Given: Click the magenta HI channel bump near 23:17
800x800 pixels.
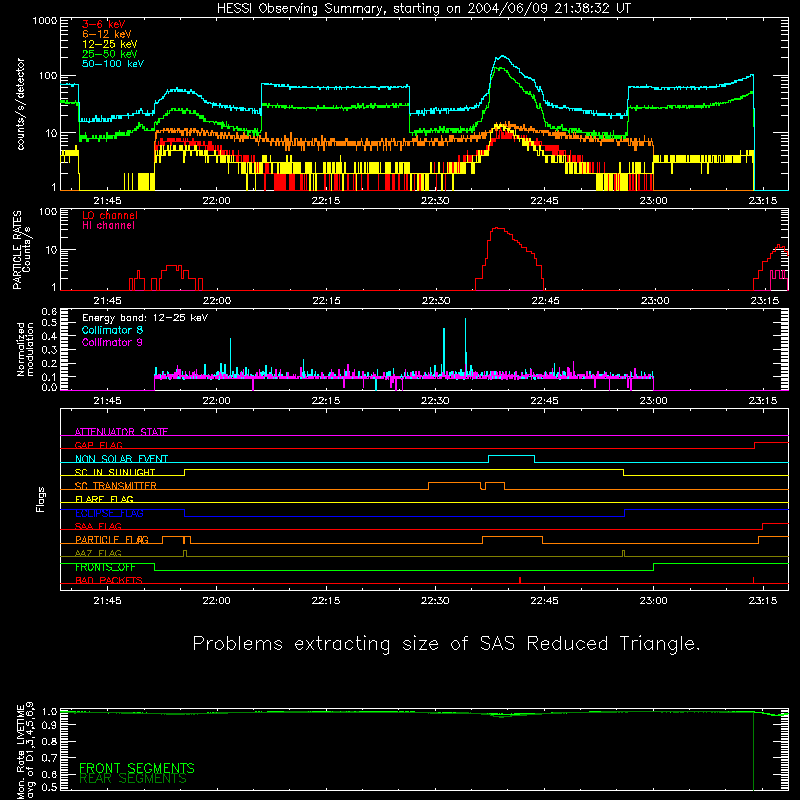Looking at the screenshot, I should coord(779,274).
